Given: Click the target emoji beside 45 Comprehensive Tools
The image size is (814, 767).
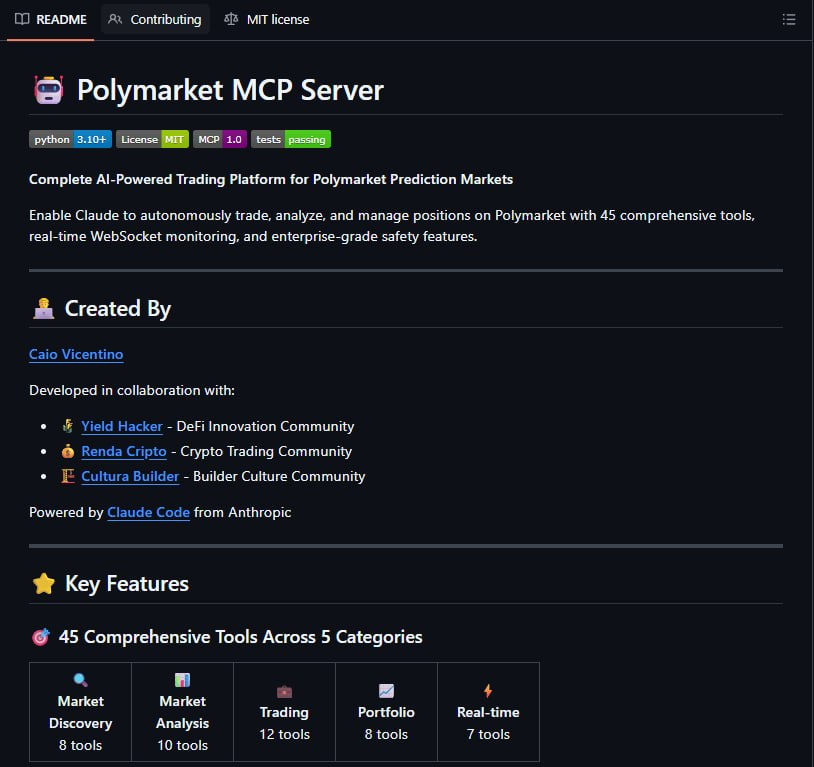Looking at the screenshot, I should (x=40, y=637).
